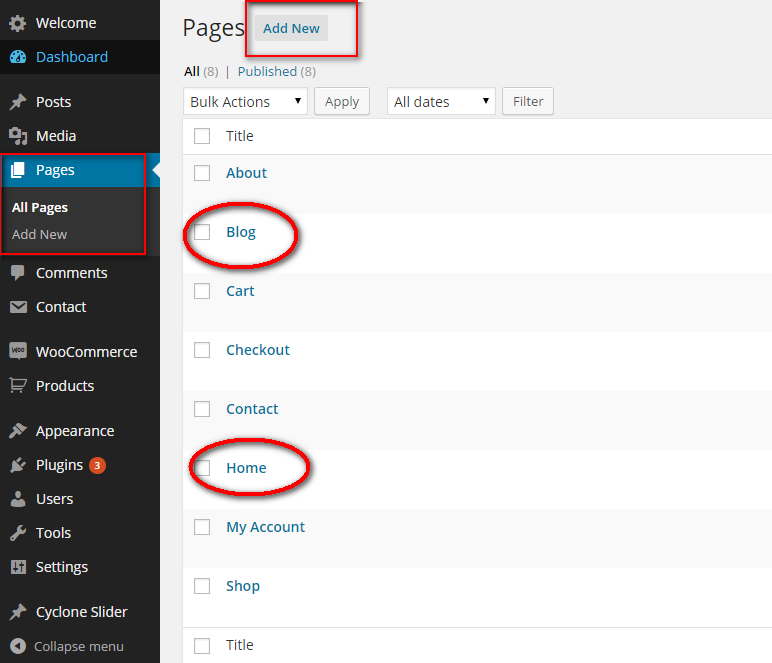Open the Blog page link
Viewport: 772px width, 663px height.
[x=241, y=232]
